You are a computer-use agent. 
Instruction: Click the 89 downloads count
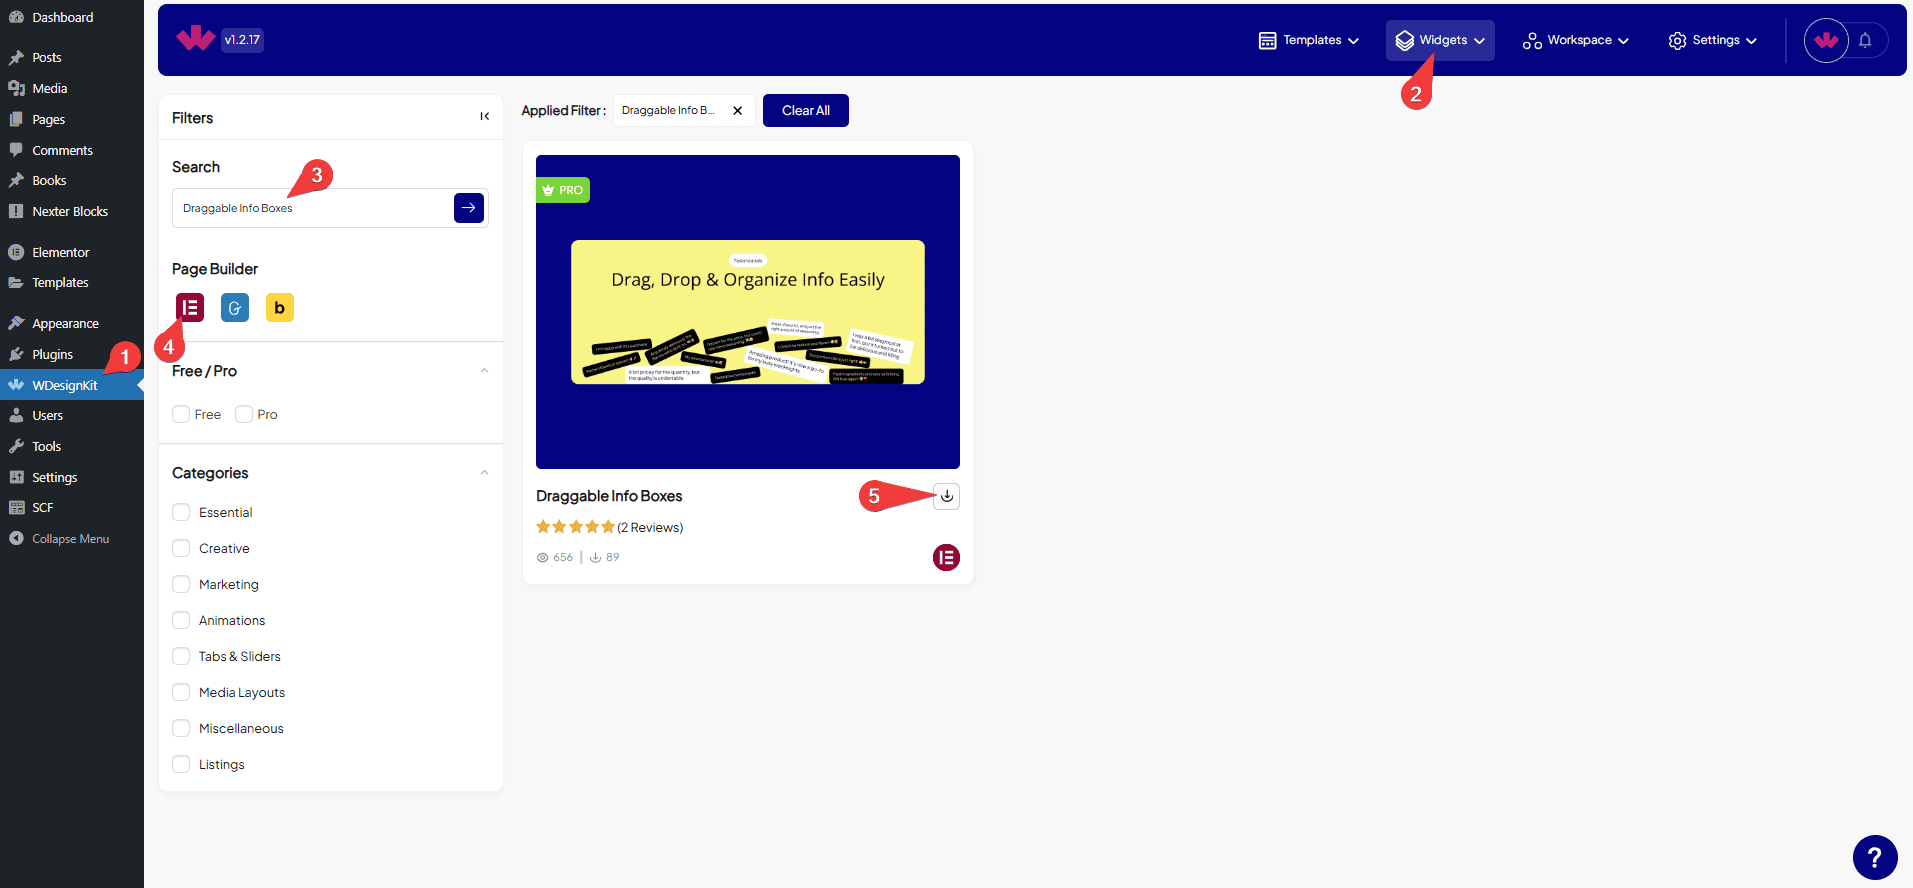(604, 557)
